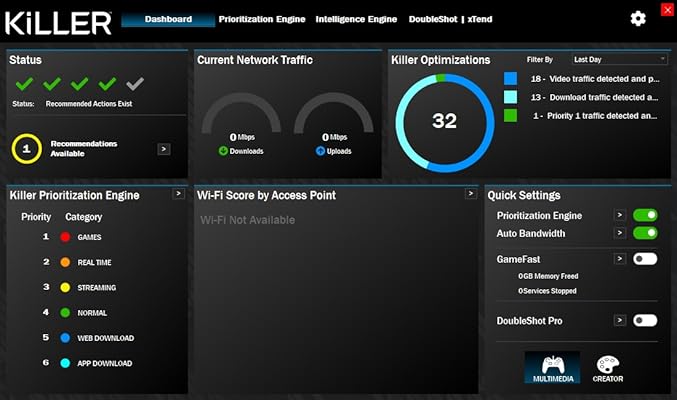Viewport: 677px width, 400px height.
Task: Select the STREAMING category label
Action: pyautogui.click(x=97, y=287)
